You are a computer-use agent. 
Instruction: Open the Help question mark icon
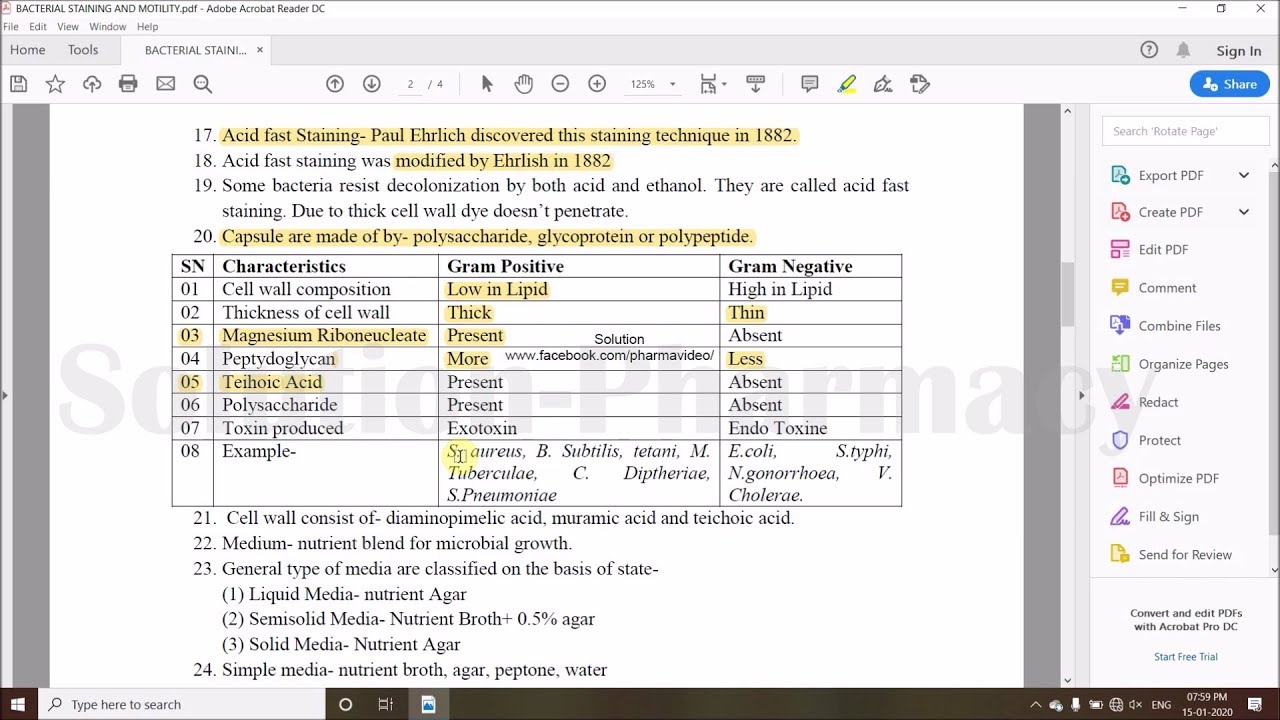point(1149,50)
